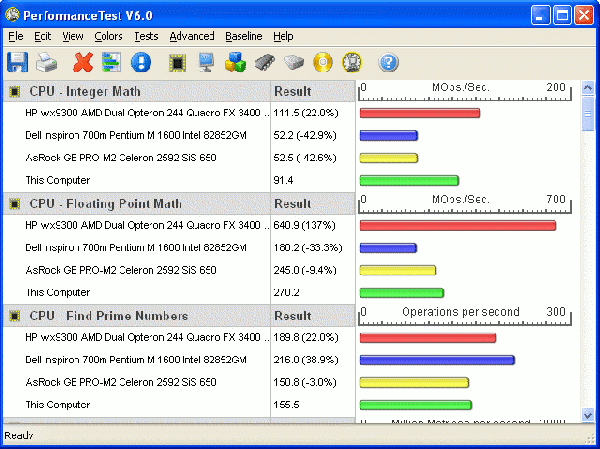
Task: Maximize the PerformanceTest window
Action: 562,16
